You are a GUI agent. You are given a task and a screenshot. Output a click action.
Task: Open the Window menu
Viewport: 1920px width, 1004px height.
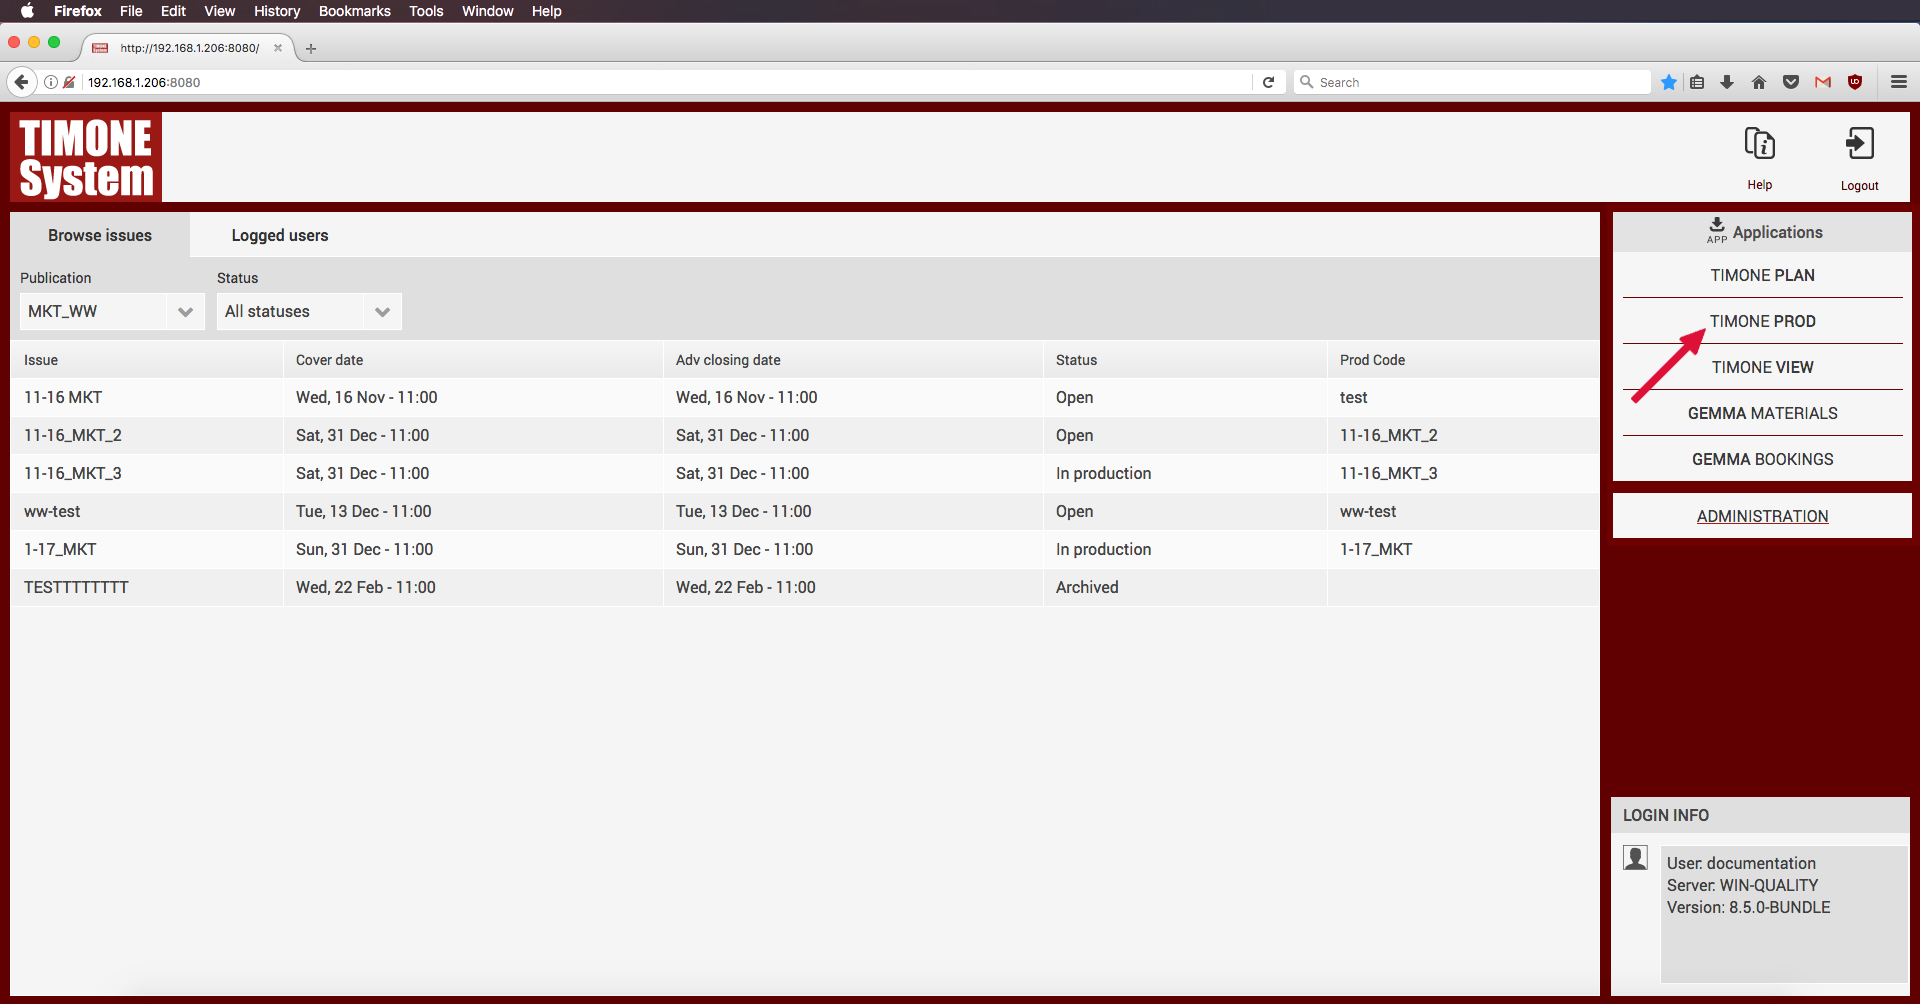487,11
